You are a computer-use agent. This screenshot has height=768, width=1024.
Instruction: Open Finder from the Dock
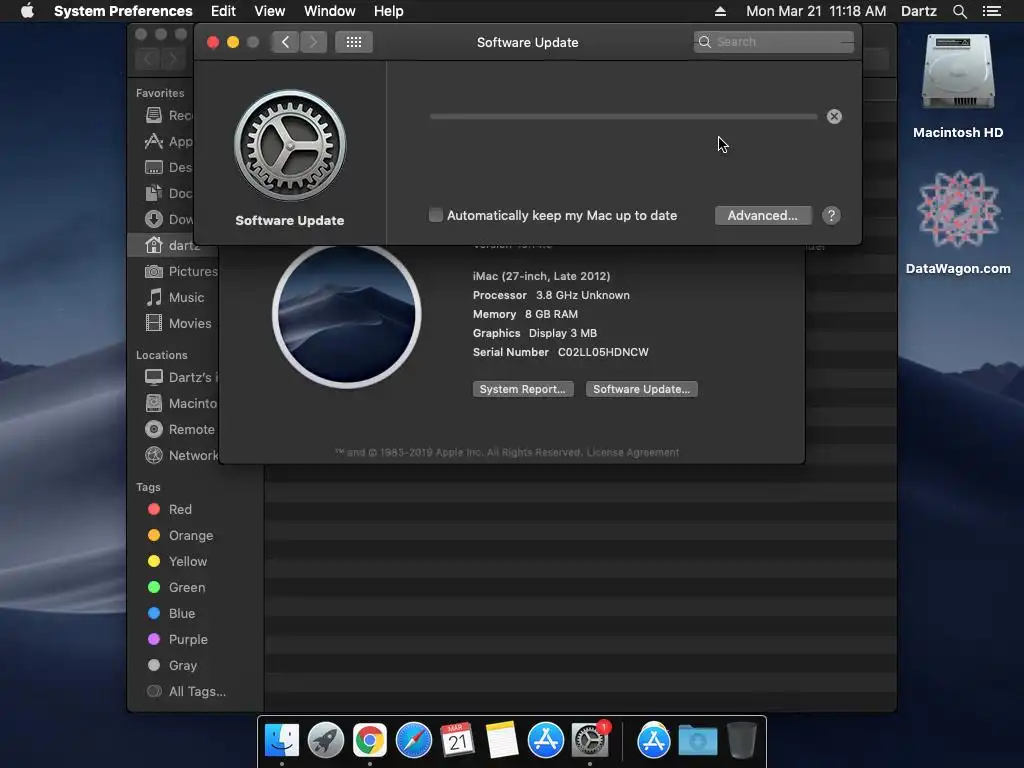click(281, 741)
